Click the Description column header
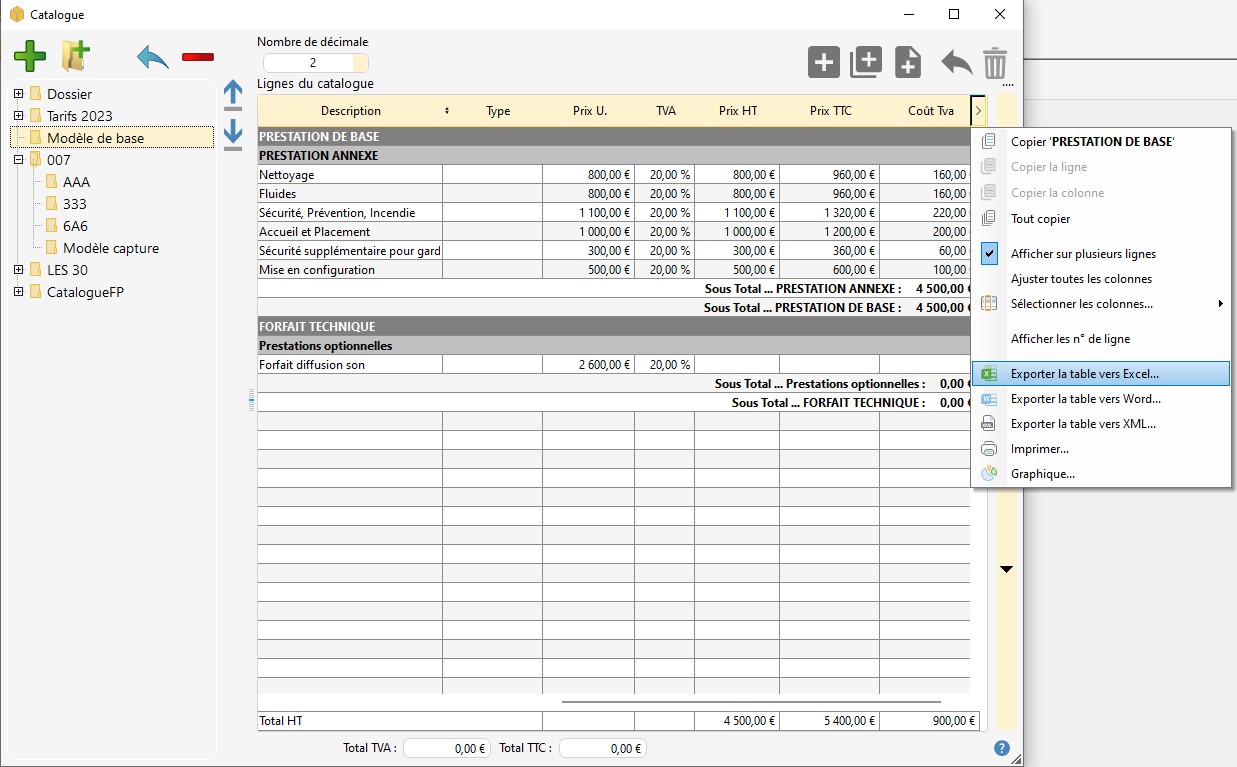 pyautogui.click(x=350, y=111)
